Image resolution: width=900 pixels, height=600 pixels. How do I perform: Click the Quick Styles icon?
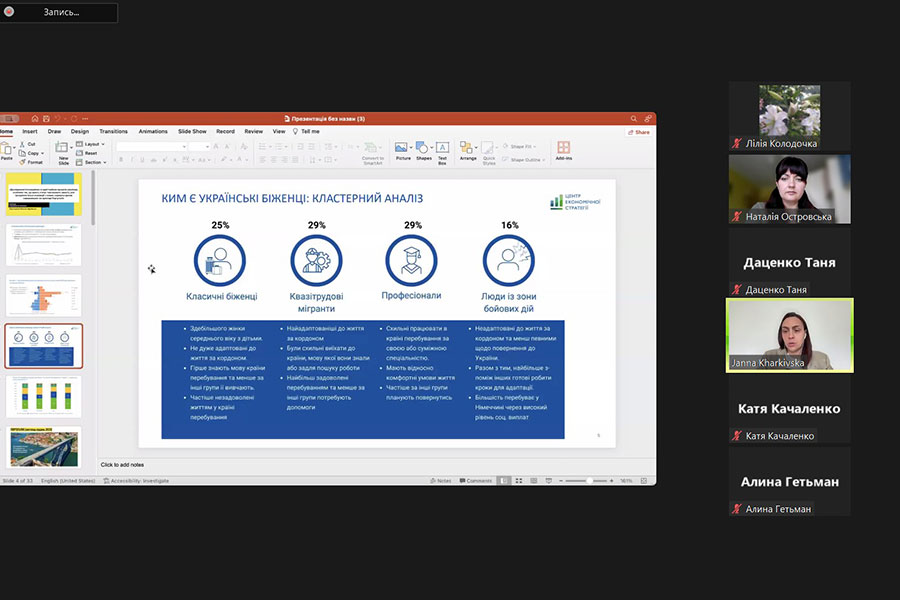pos(489,149)
